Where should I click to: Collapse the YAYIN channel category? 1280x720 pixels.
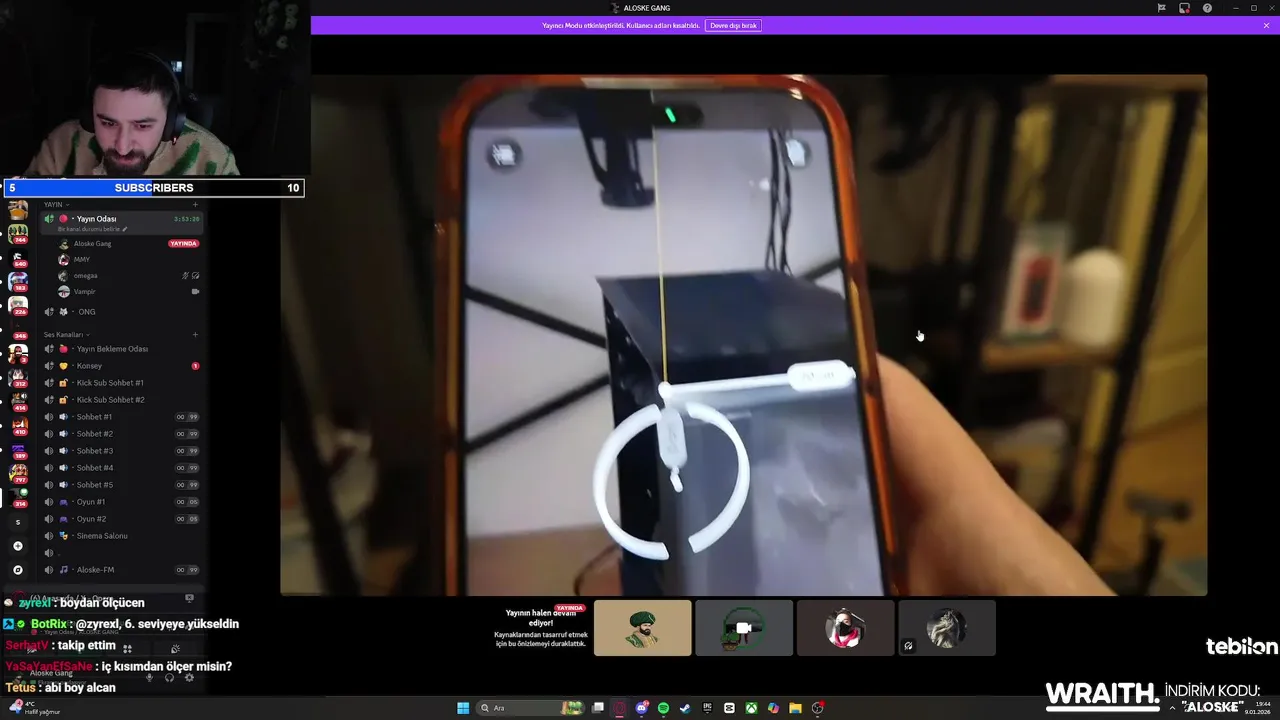pos(56,204)
